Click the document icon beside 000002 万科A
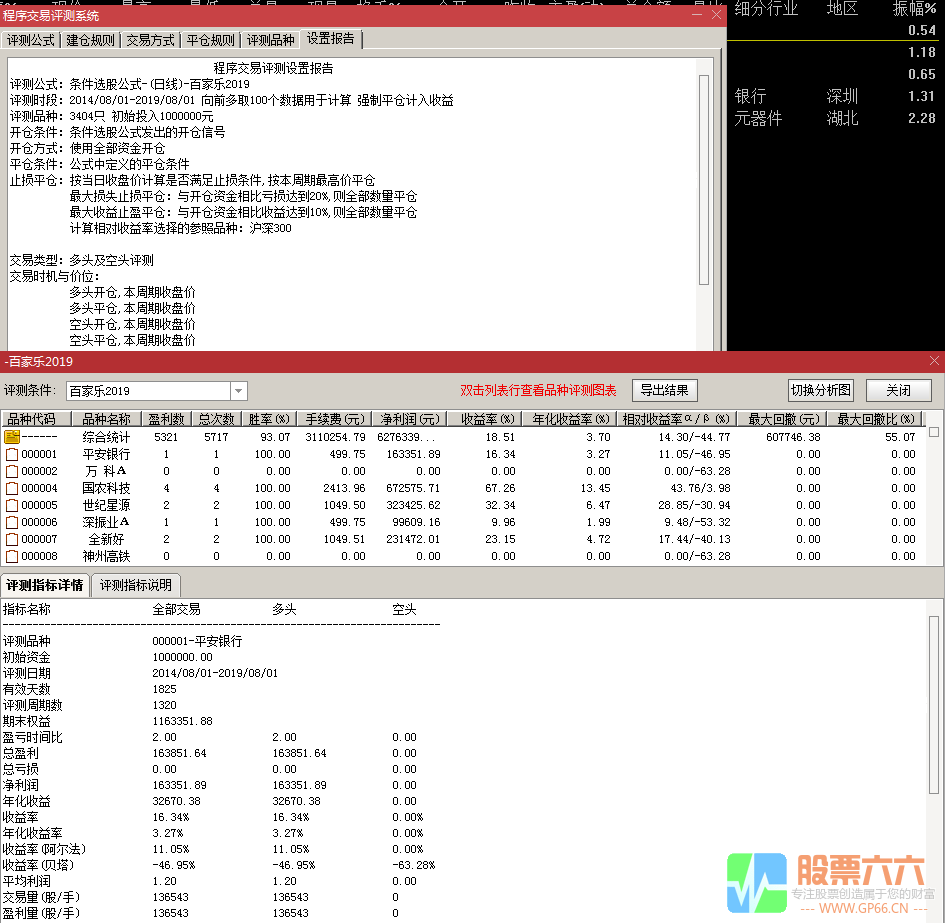 click(13, 469)
